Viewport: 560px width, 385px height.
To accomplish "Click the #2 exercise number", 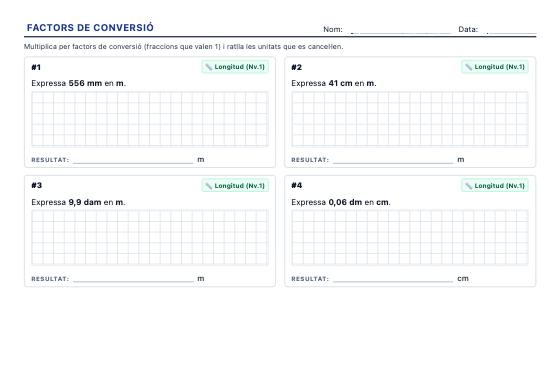I will (296, 67).
